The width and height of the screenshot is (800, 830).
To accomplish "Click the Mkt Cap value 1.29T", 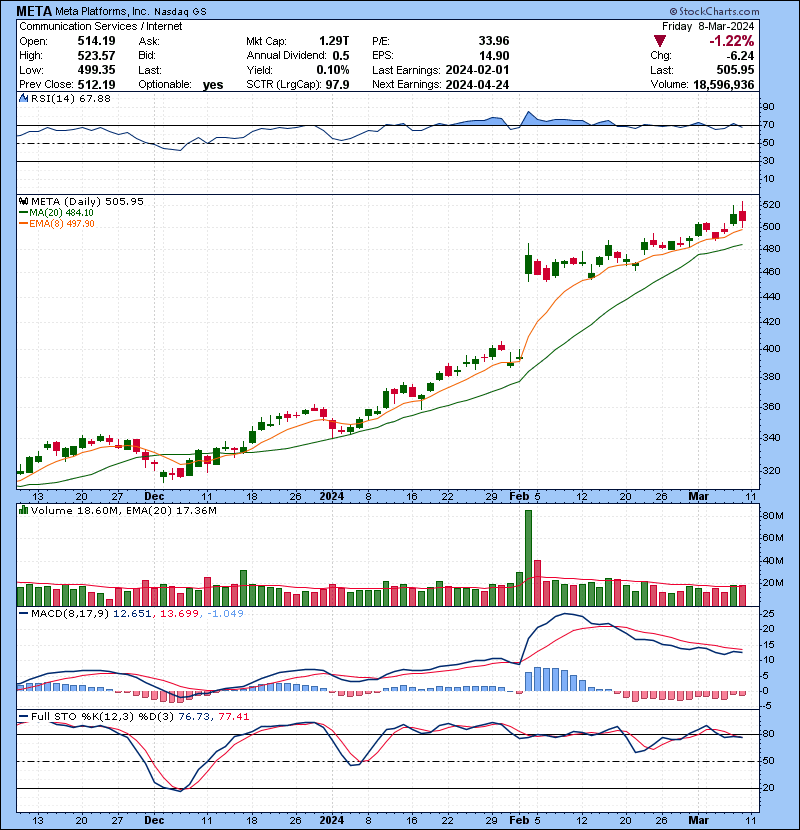I will pos(334,41).
